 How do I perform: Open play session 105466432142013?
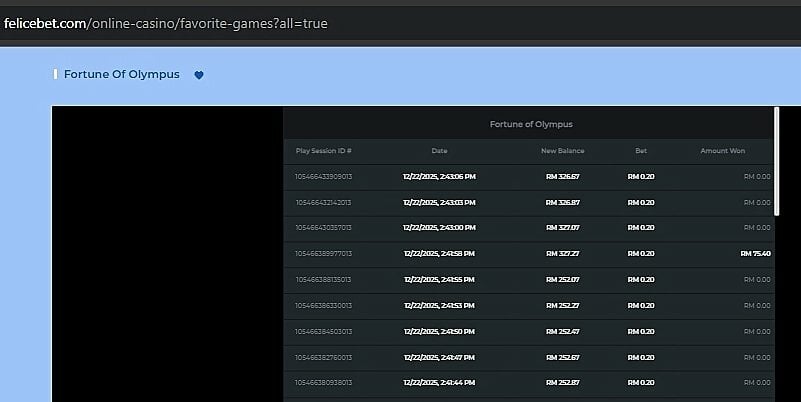click(323, 202)
